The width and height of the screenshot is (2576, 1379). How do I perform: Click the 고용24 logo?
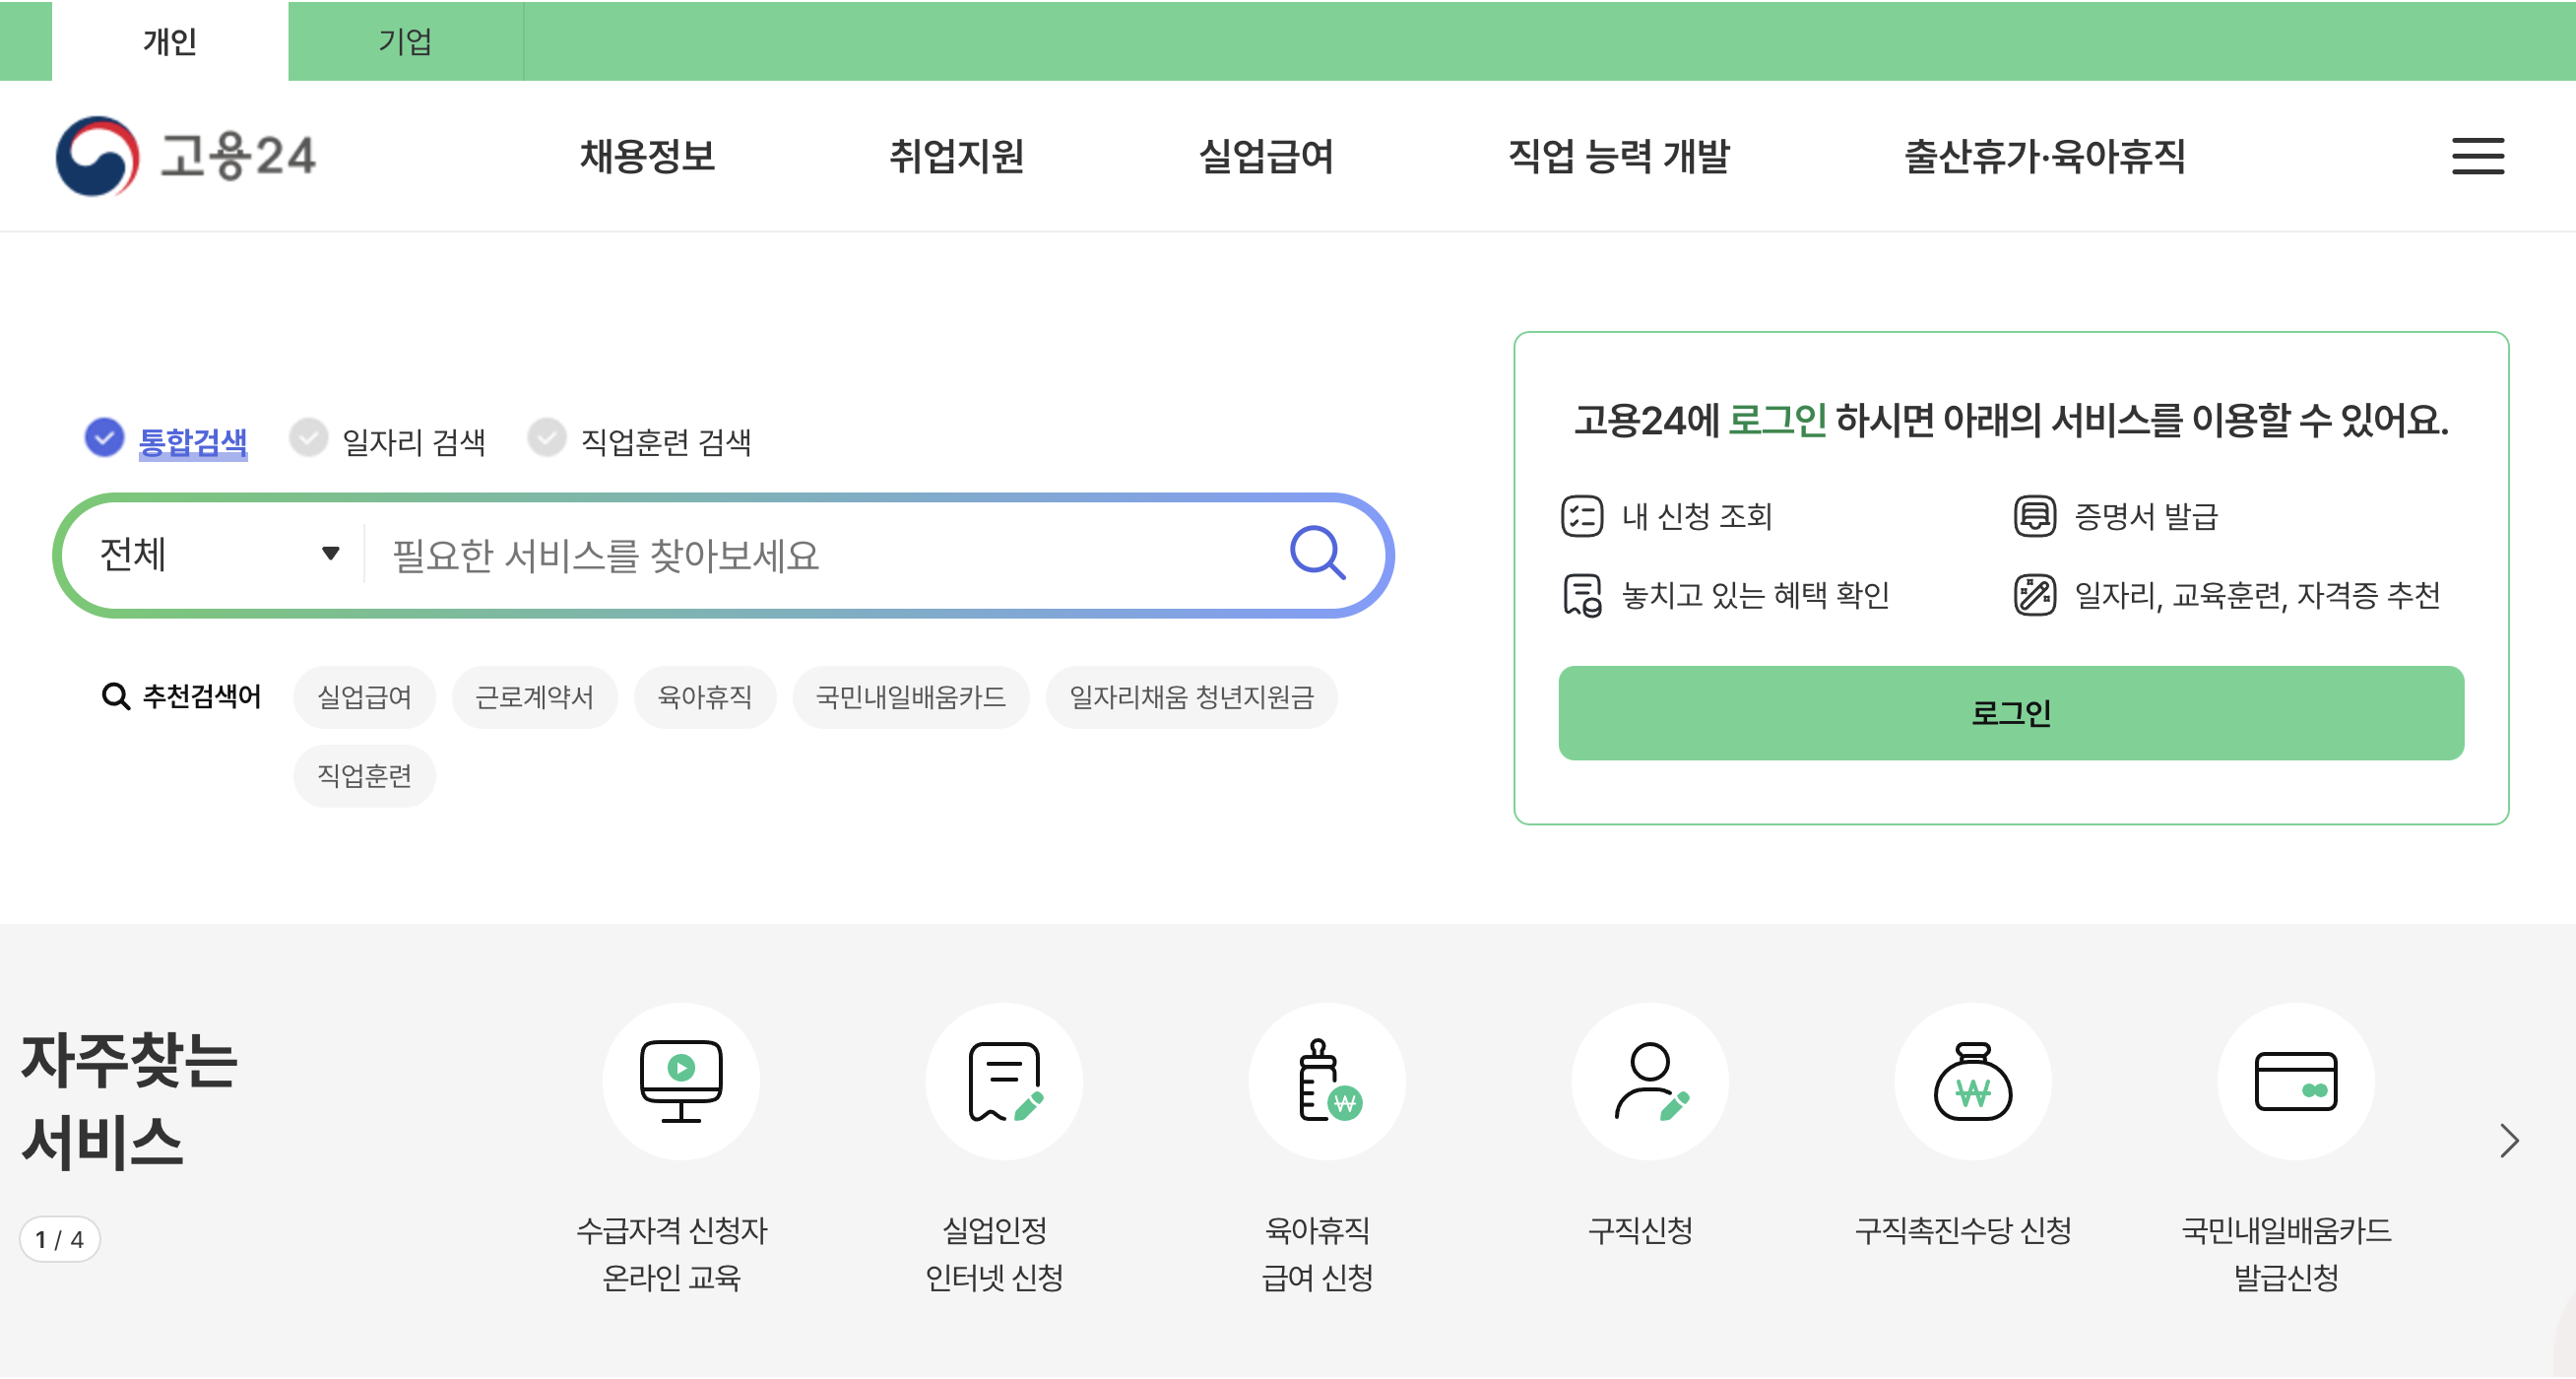tap(186, 156)
